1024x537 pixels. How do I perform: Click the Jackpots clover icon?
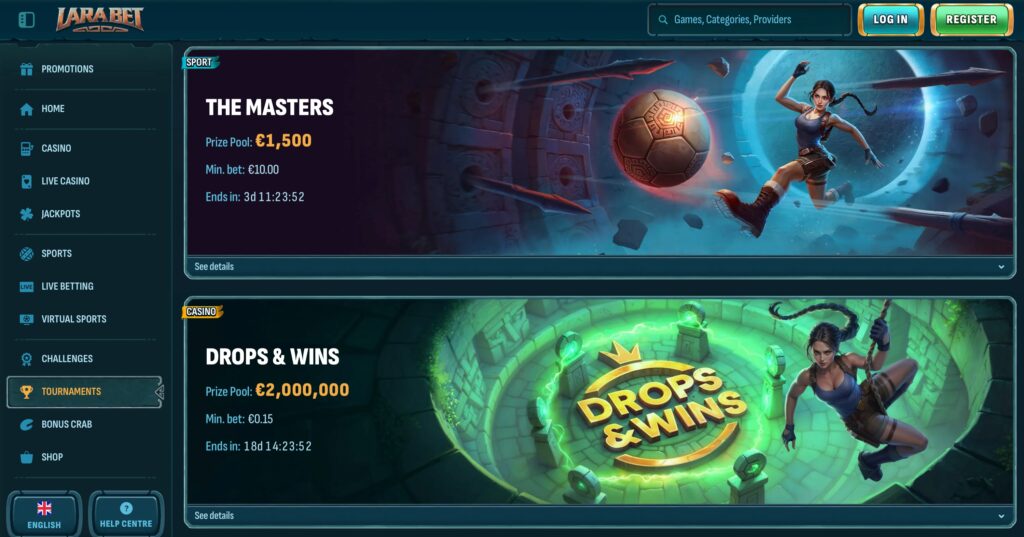pos(26,214)
